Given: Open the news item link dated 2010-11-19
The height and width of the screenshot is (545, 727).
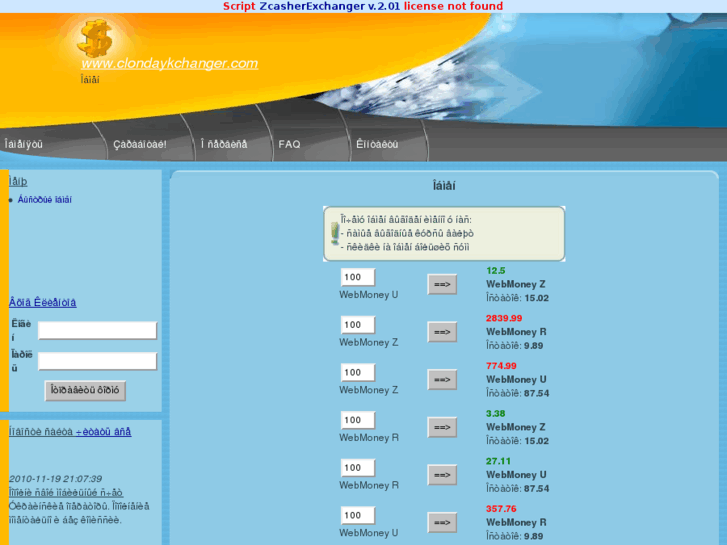Looking at the screenshot, I should pos(66,493).
